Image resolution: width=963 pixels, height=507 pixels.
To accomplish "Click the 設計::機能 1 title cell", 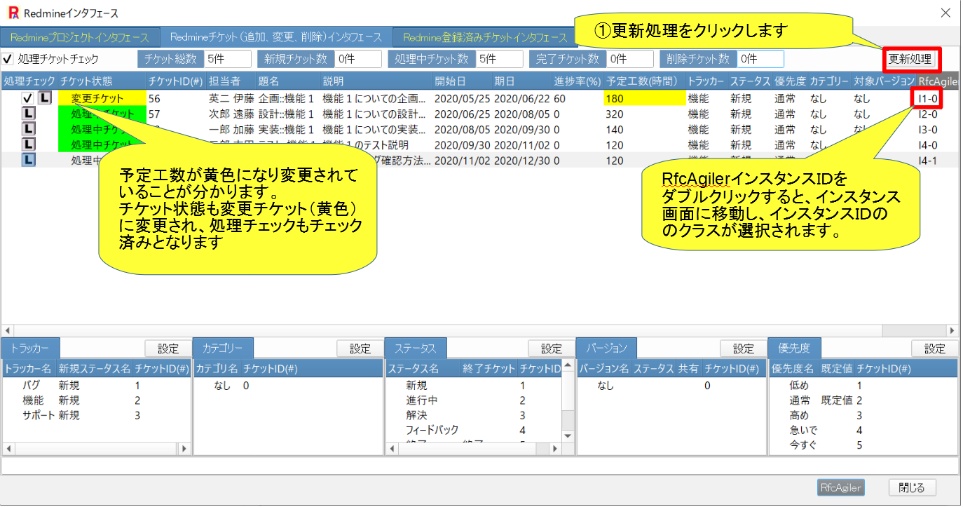I will (x=286, y=114).
